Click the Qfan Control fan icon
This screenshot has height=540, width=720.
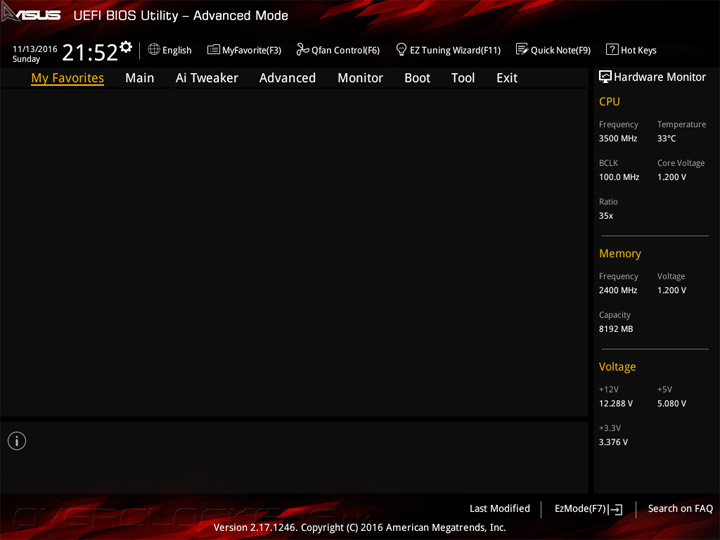pyautogui.click(x=302, y=49)
